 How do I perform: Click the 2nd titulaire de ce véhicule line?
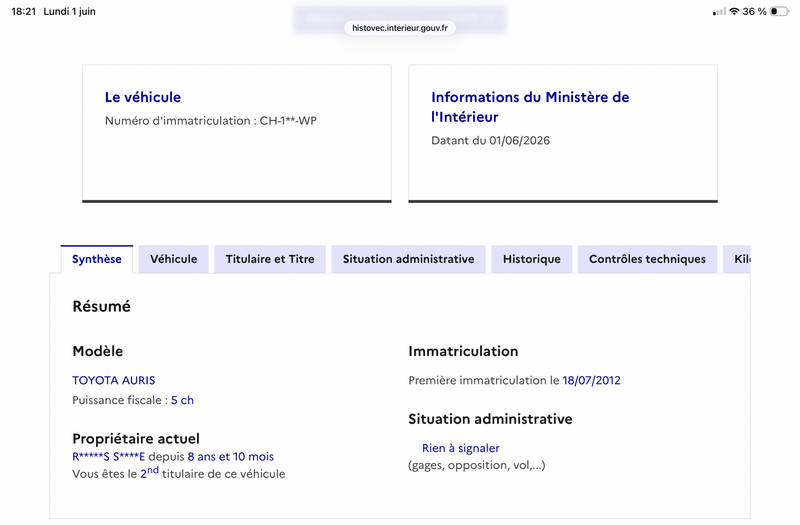[179, 473]
